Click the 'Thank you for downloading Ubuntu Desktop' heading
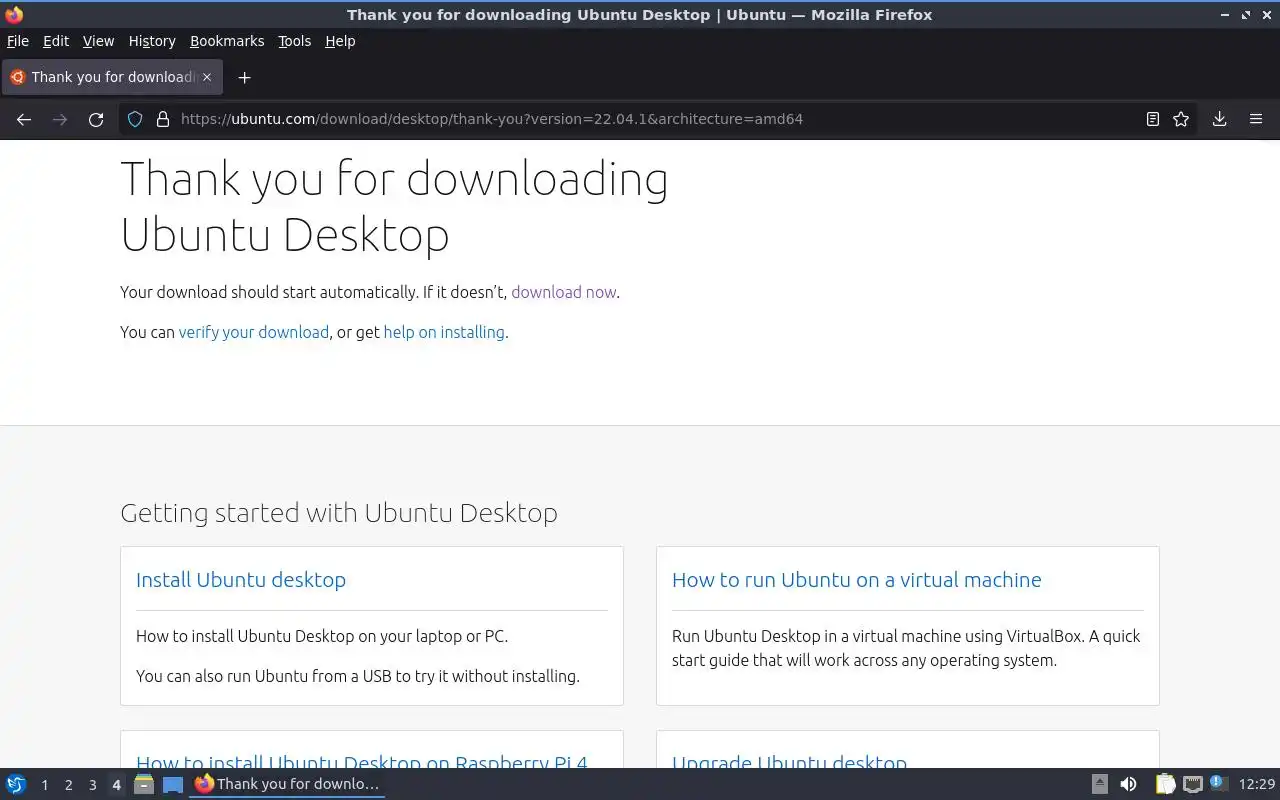1280x800 pixels. 394,207
